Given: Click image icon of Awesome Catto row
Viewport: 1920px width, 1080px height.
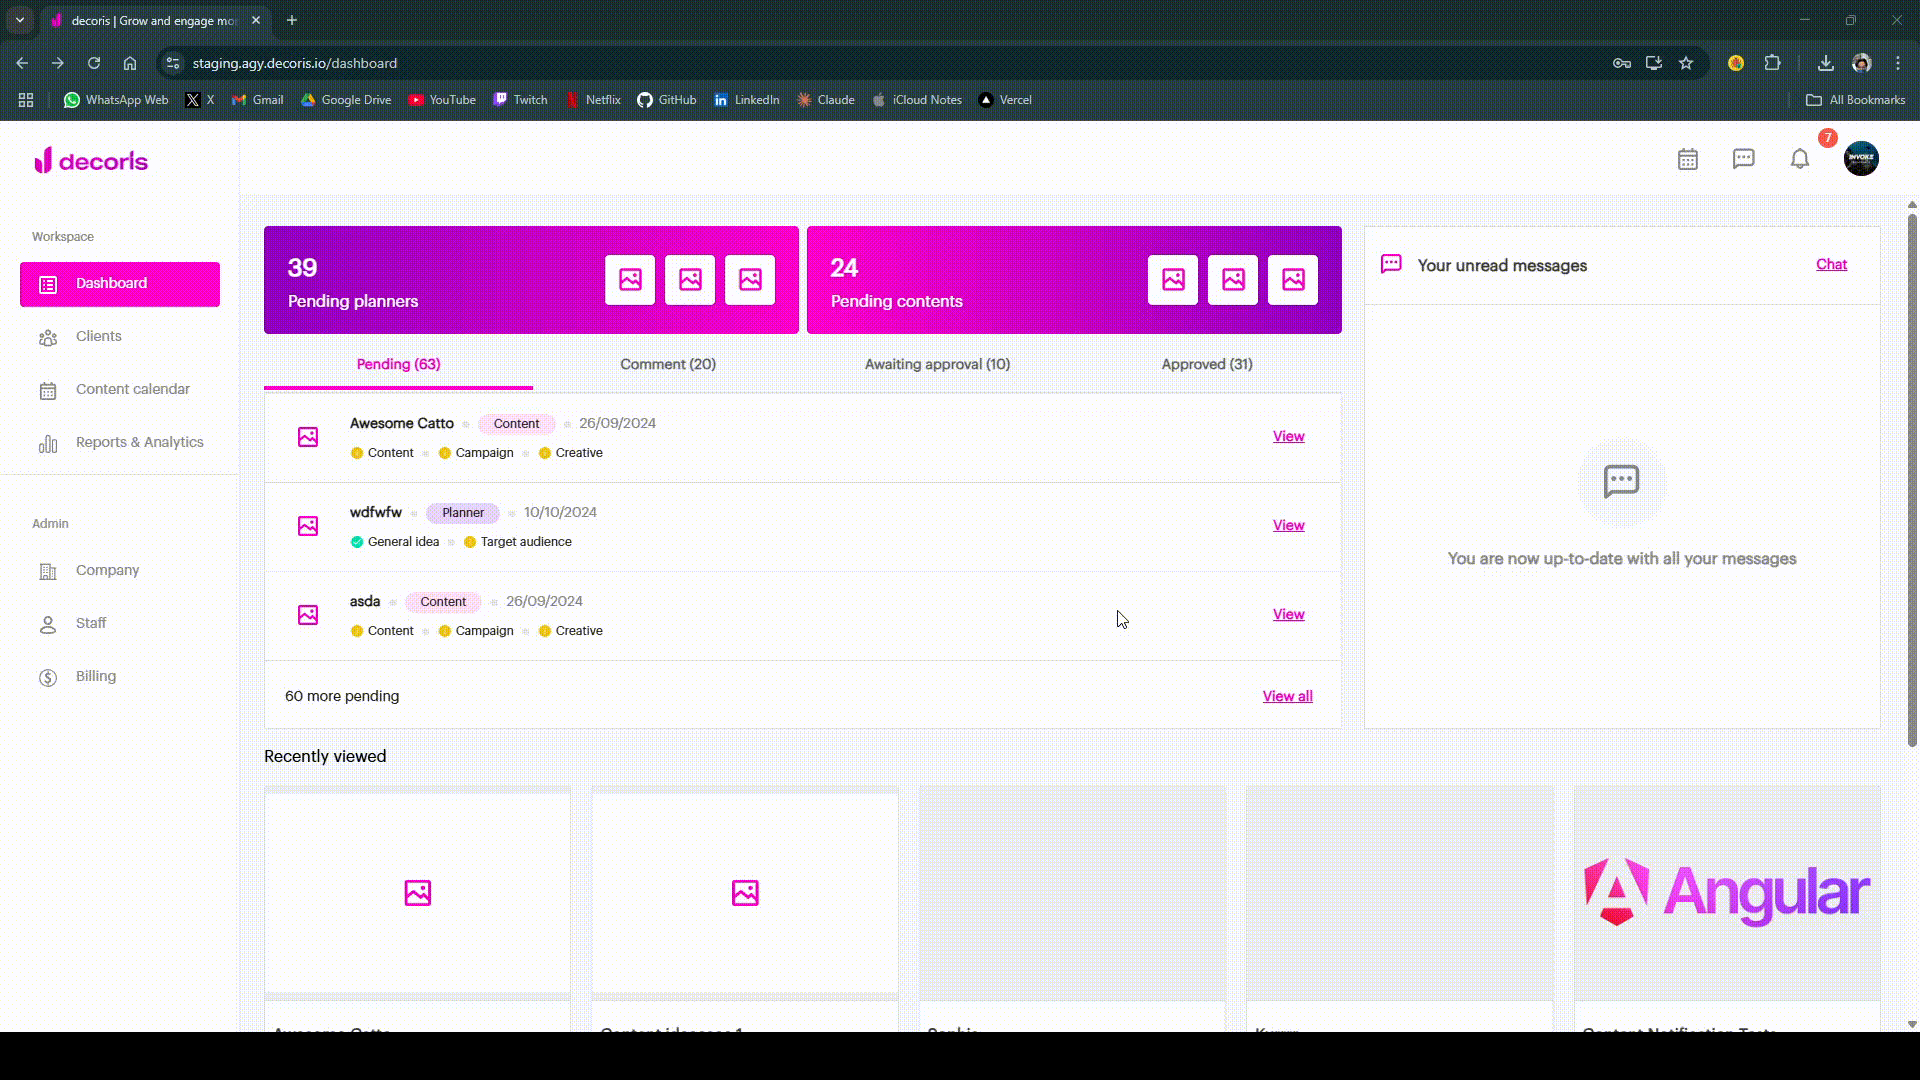Looking at the screenshot, I should (308, 437).
